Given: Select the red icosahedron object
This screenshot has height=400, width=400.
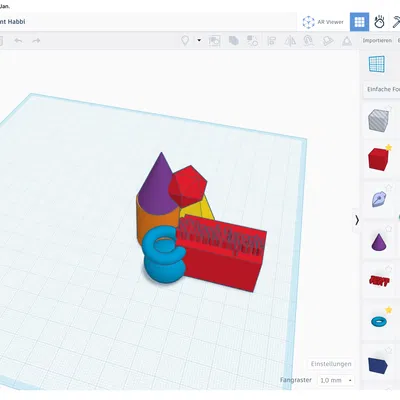Looking at the screenshot, I should click(187, 187).
